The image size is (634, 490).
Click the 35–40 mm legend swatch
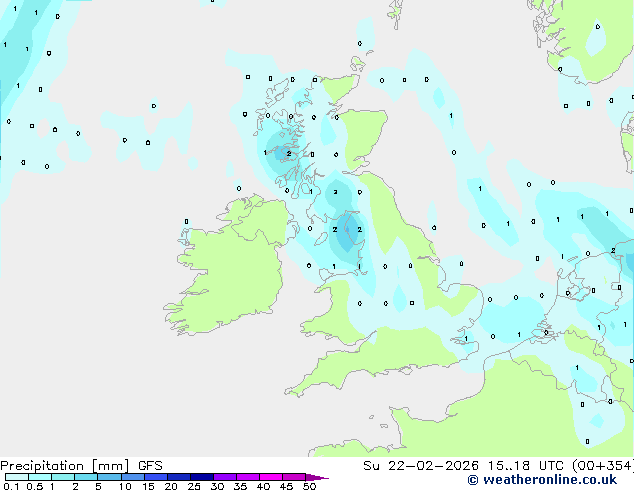(x=248, y=477)
